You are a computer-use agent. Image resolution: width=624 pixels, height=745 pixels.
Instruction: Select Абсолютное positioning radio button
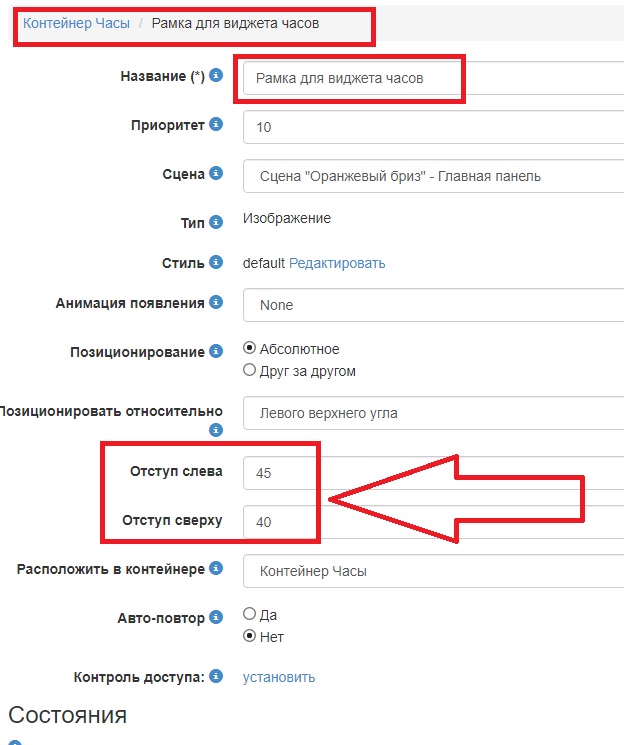click(x=250, y=349)
